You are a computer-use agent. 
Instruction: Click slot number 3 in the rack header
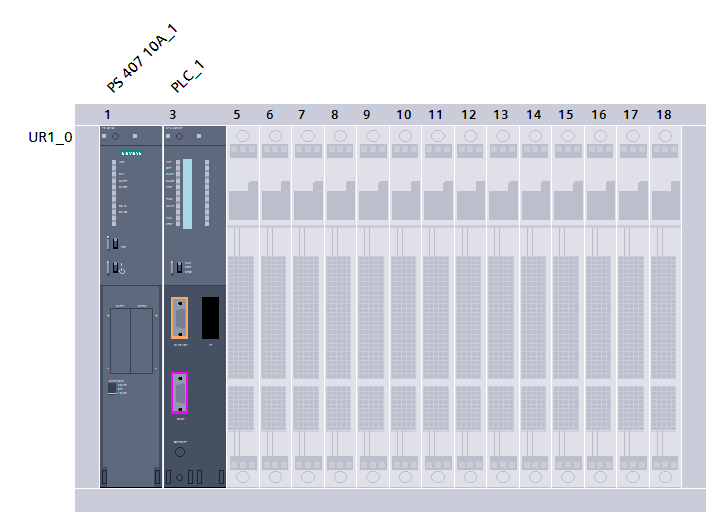[x=172, y=115]
